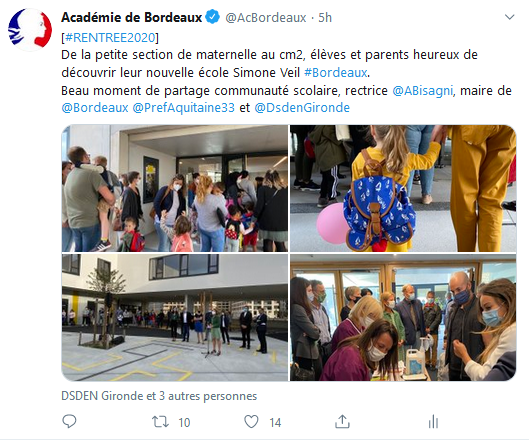
Task: Open the @Bordeaux mention link
Action: (95, 108)
